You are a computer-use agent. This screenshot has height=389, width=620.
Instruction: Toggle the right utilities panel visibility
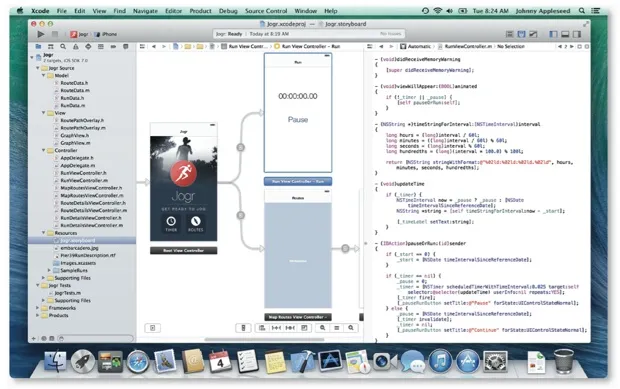[x=577, y=34]
